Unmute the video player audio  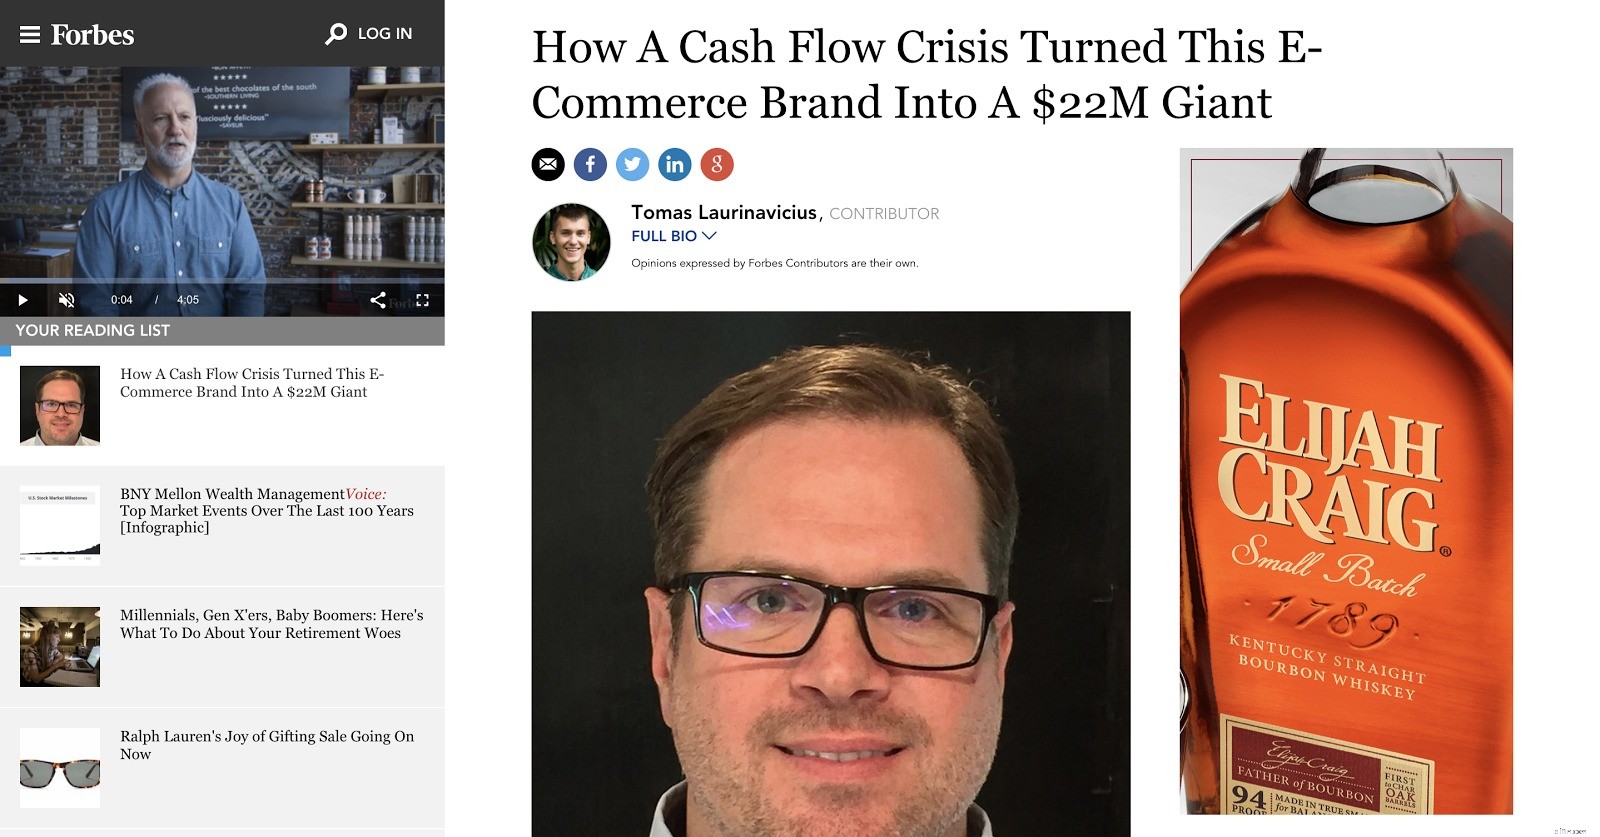(x=66, y=299)
